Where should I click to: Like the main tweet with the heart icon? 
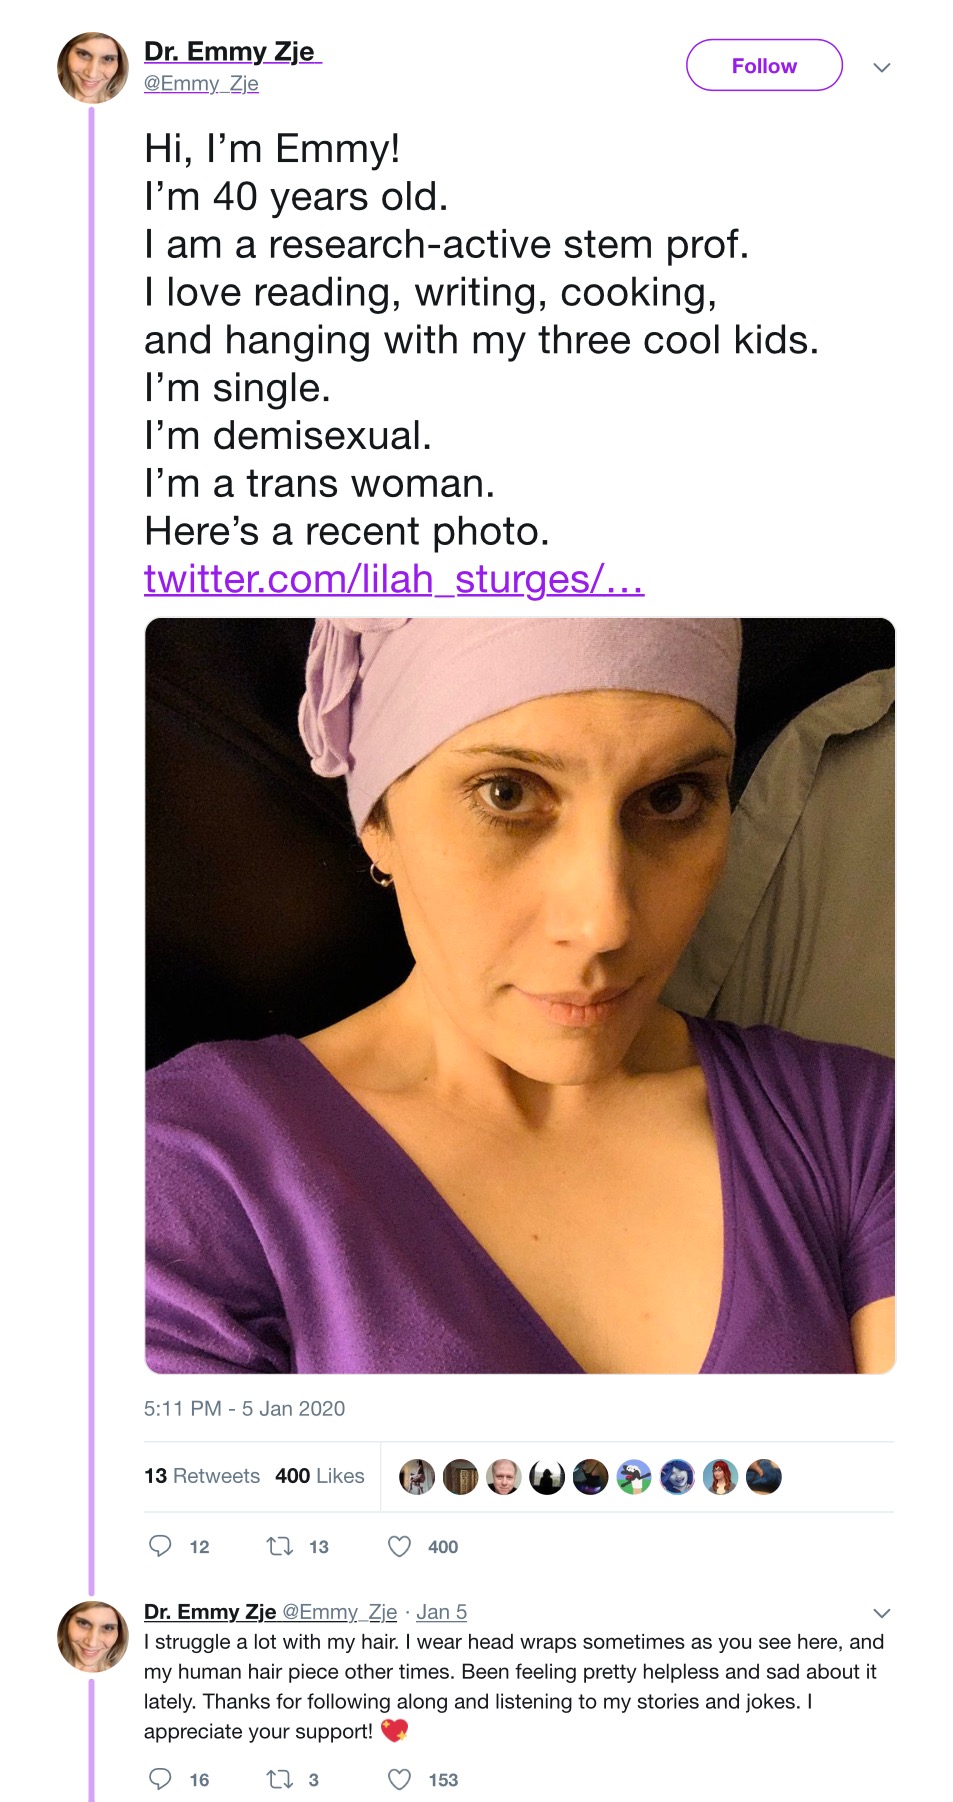[x=399, y=1546]
